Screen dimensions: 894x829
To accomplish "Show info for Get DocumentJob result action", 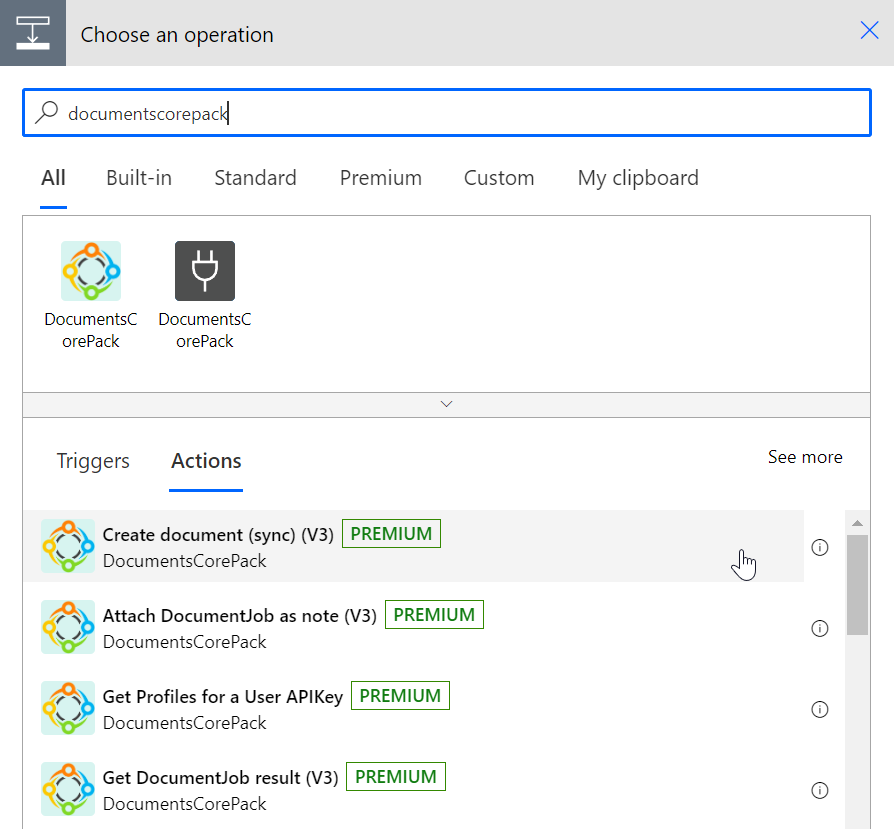I will [x=819, y=790].
